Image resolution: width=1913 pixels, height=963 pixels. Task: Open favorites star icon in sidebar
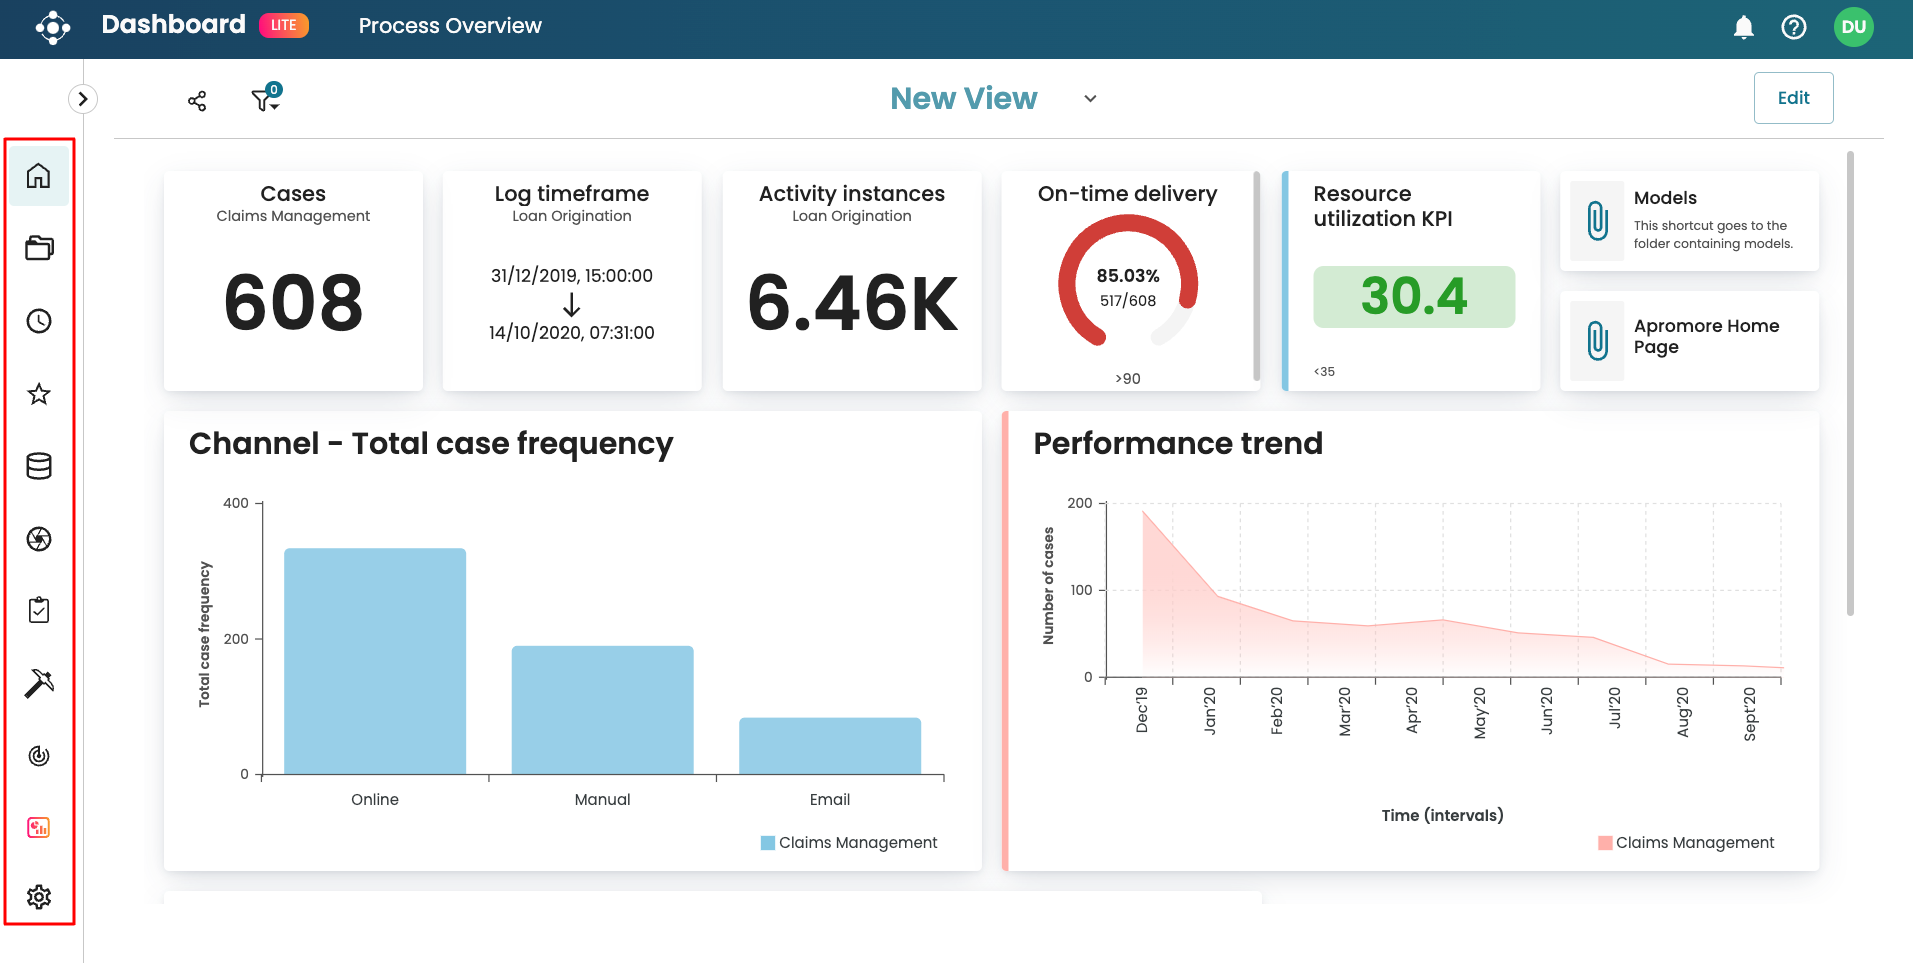point(39,394)
